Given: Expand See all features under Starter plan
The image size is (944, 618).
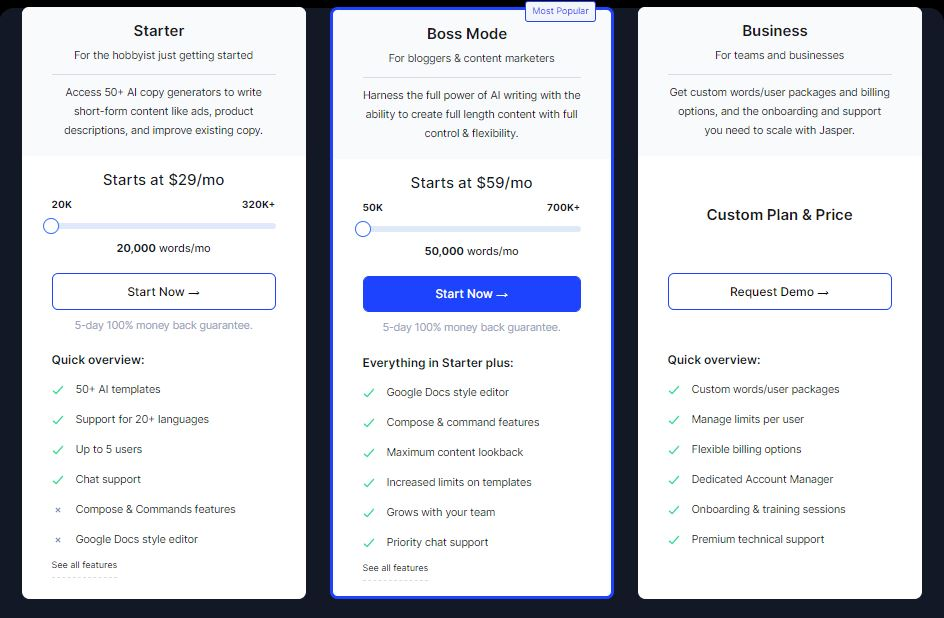Looking at the screenshot, I should pos(84,565).
